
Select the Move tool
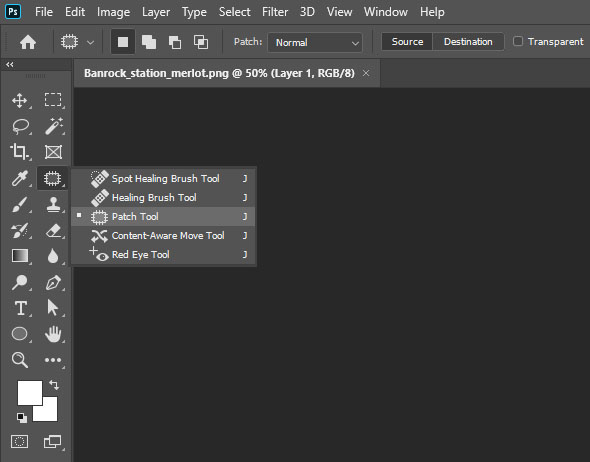coord(19,100)
